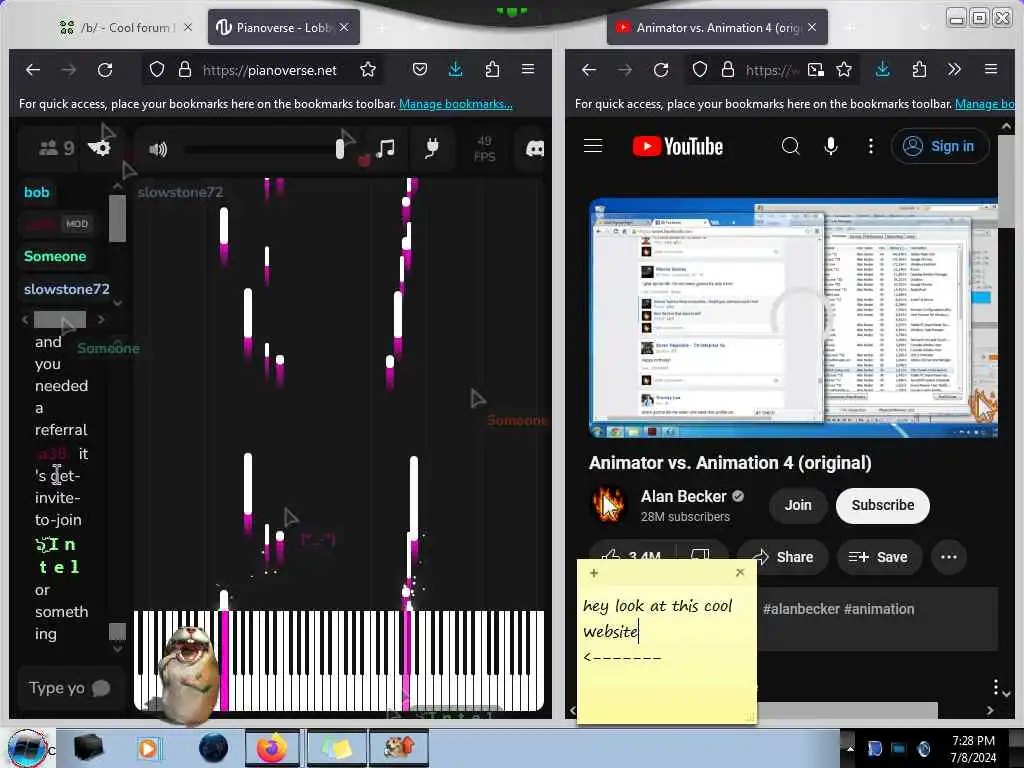The width and height of the screenshot is (1024, 768).
Task: Close the Pianoverse - Lobby tab
Action: 344,27
